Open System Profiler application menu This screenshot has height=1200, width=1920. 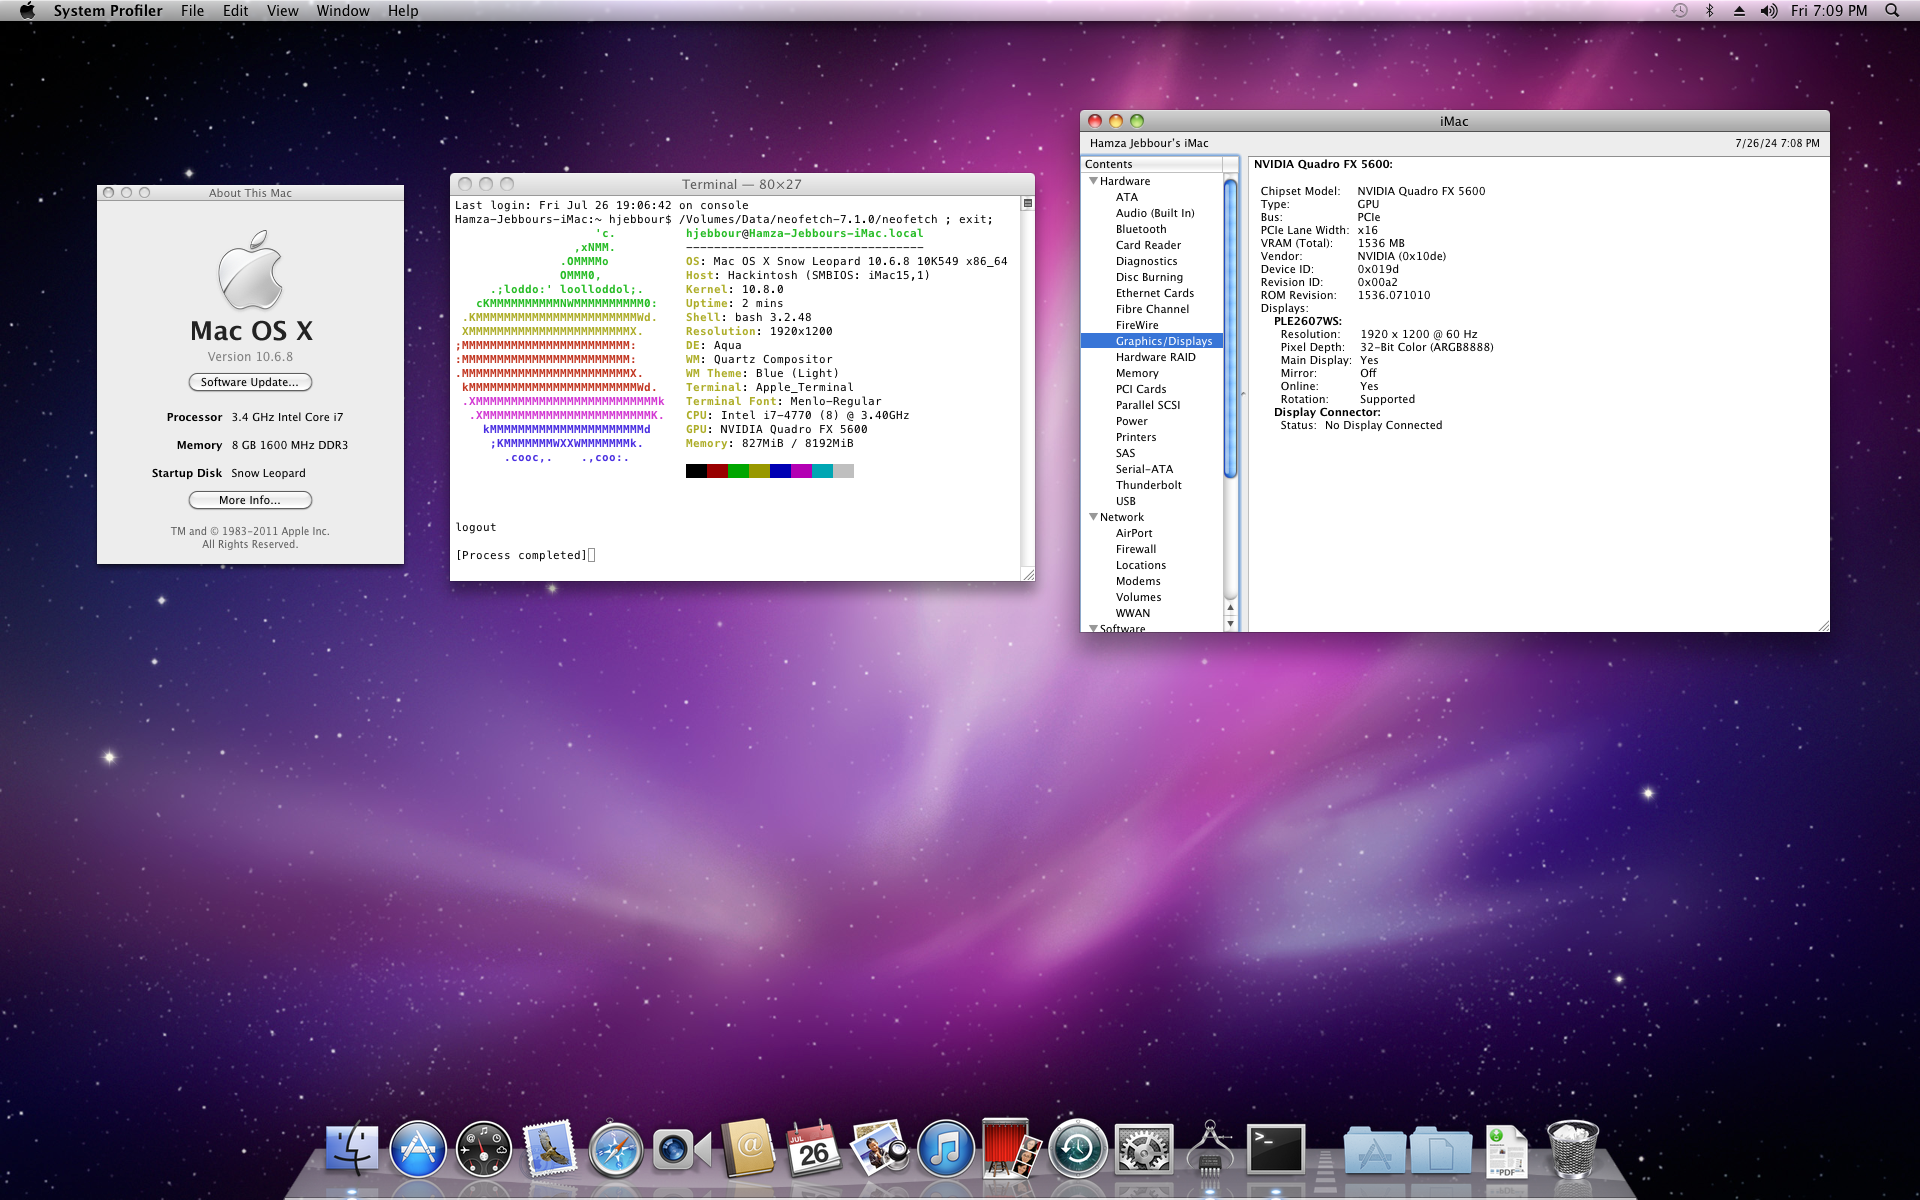tap(108, 11)
